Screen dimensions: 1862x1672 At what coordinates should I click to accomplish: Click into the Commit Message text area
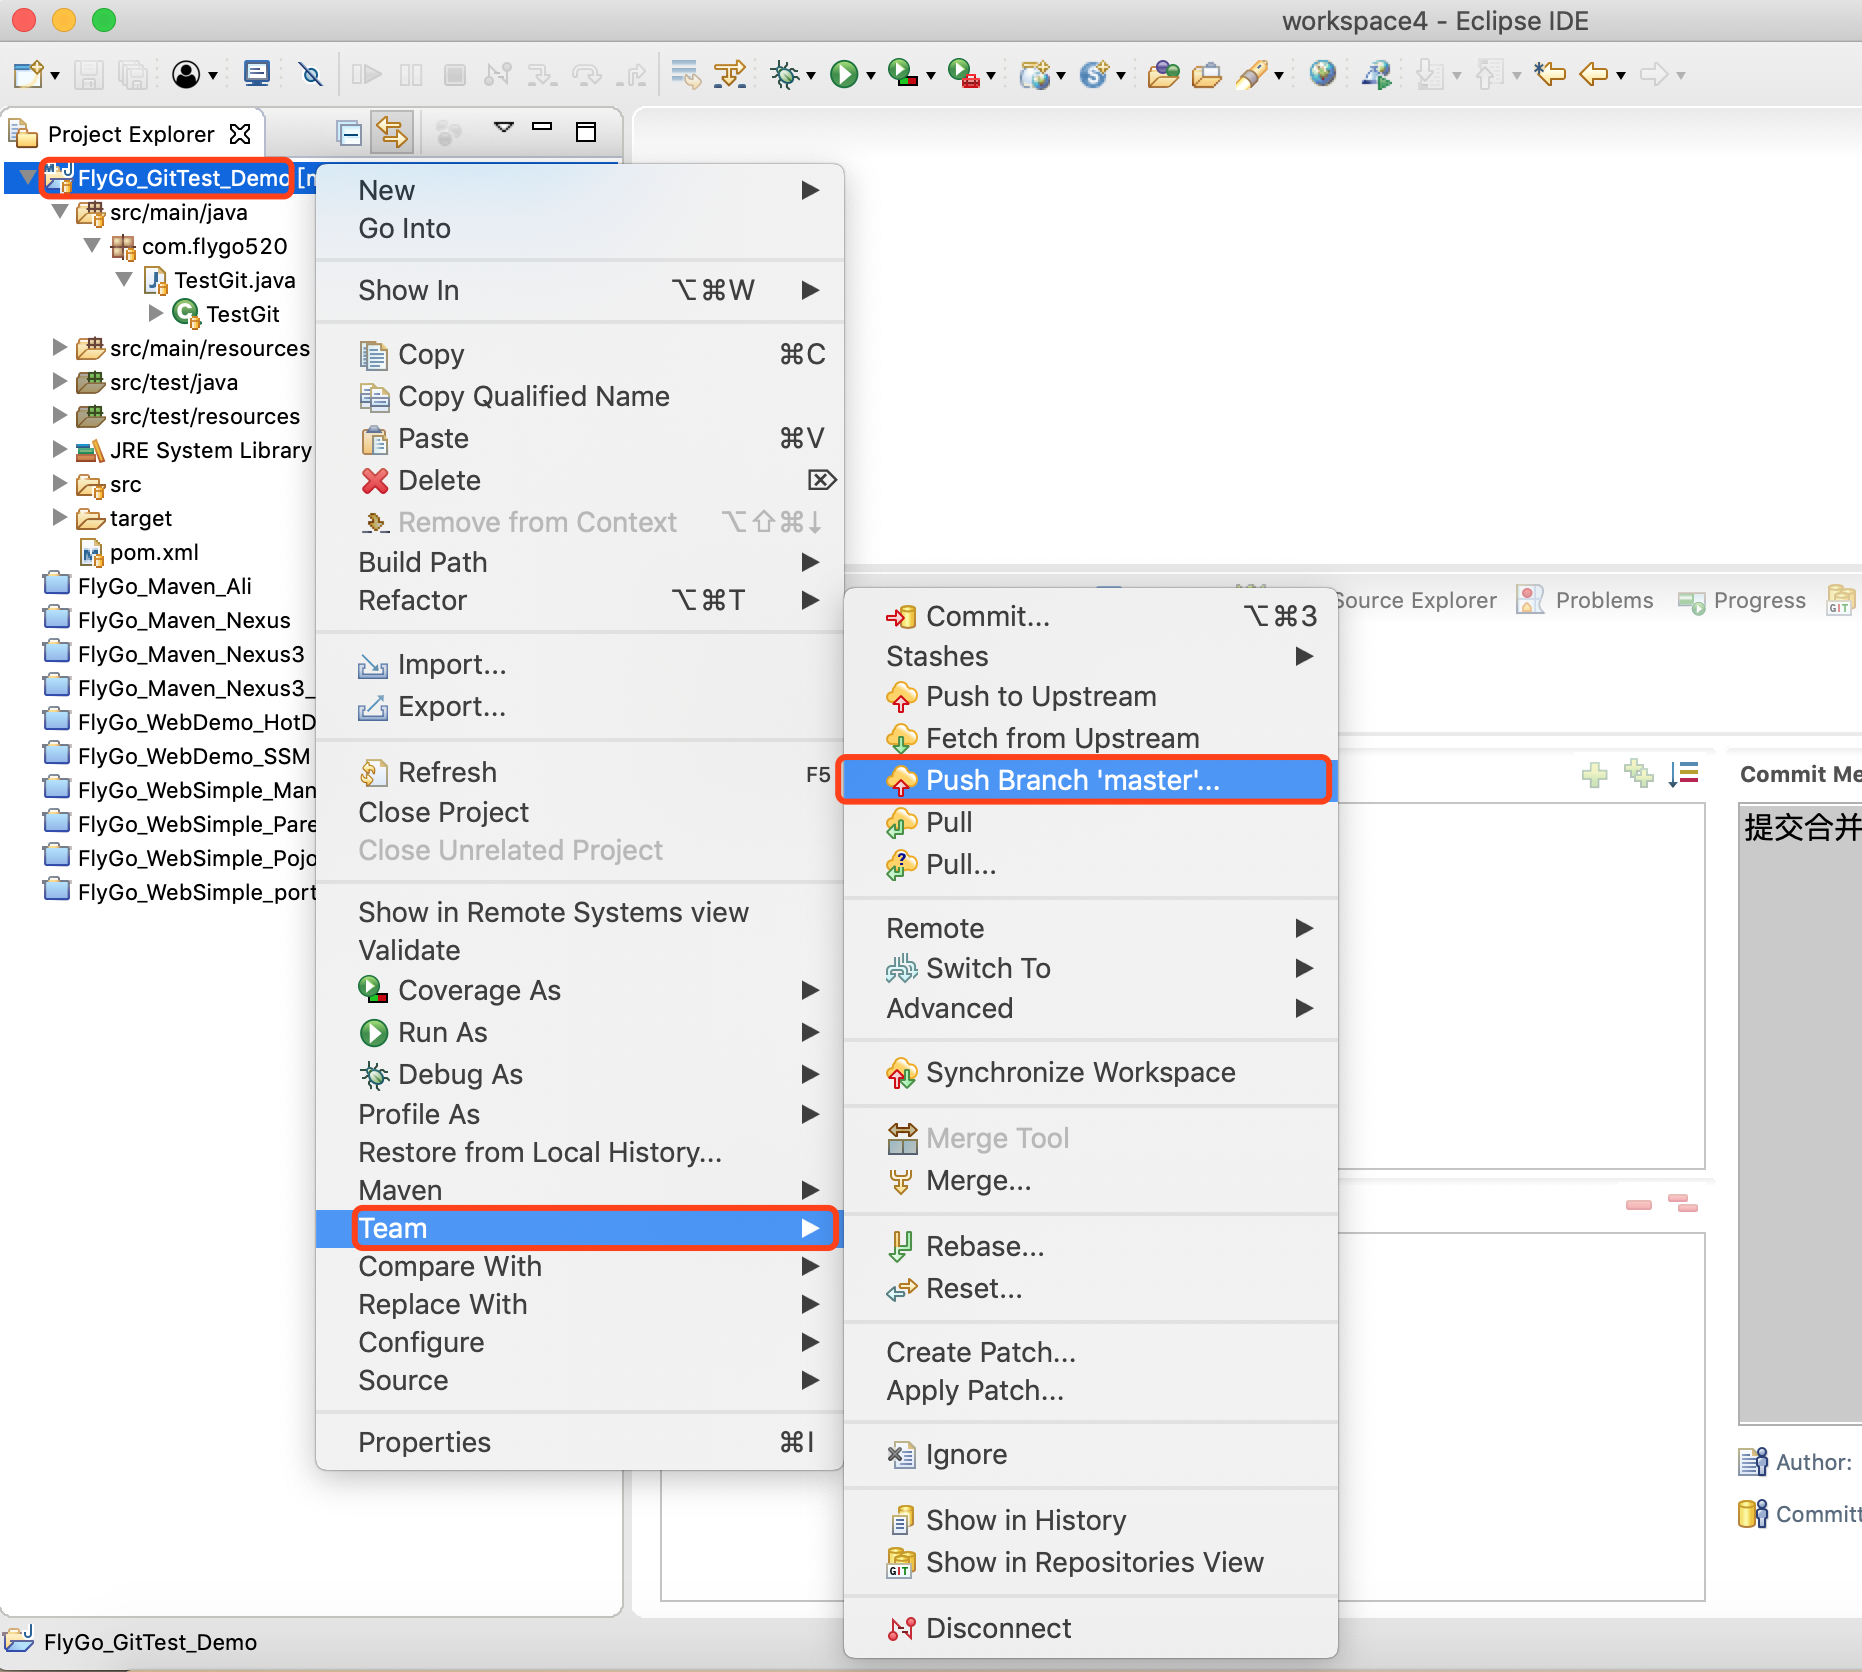coord(1800,1112)
